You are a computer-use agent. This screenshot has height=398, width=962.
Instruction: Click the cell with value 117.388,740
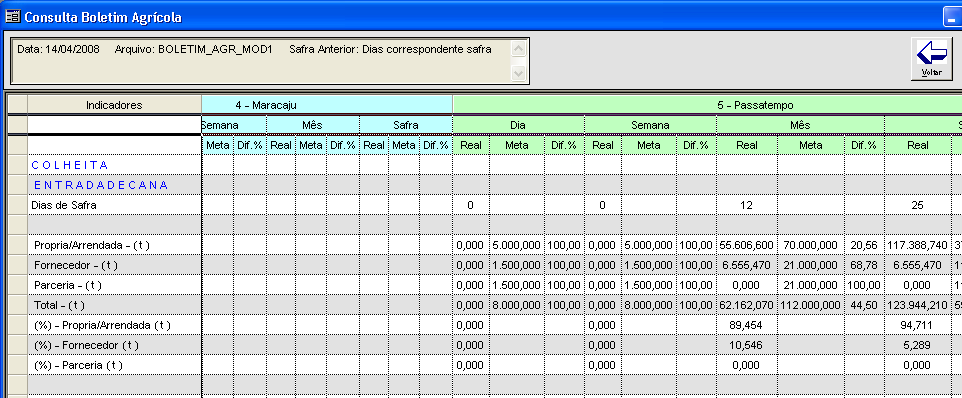click(x=917, y=245)
